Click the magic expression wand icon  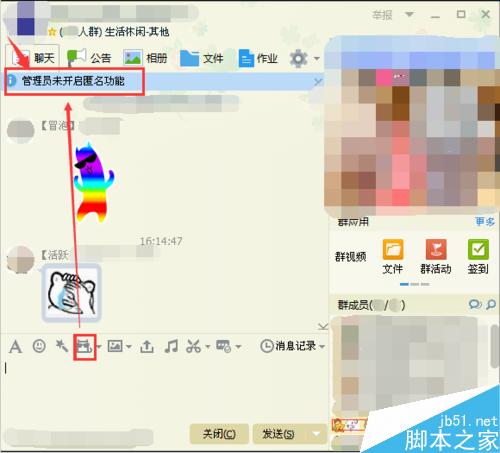[62, 346]
